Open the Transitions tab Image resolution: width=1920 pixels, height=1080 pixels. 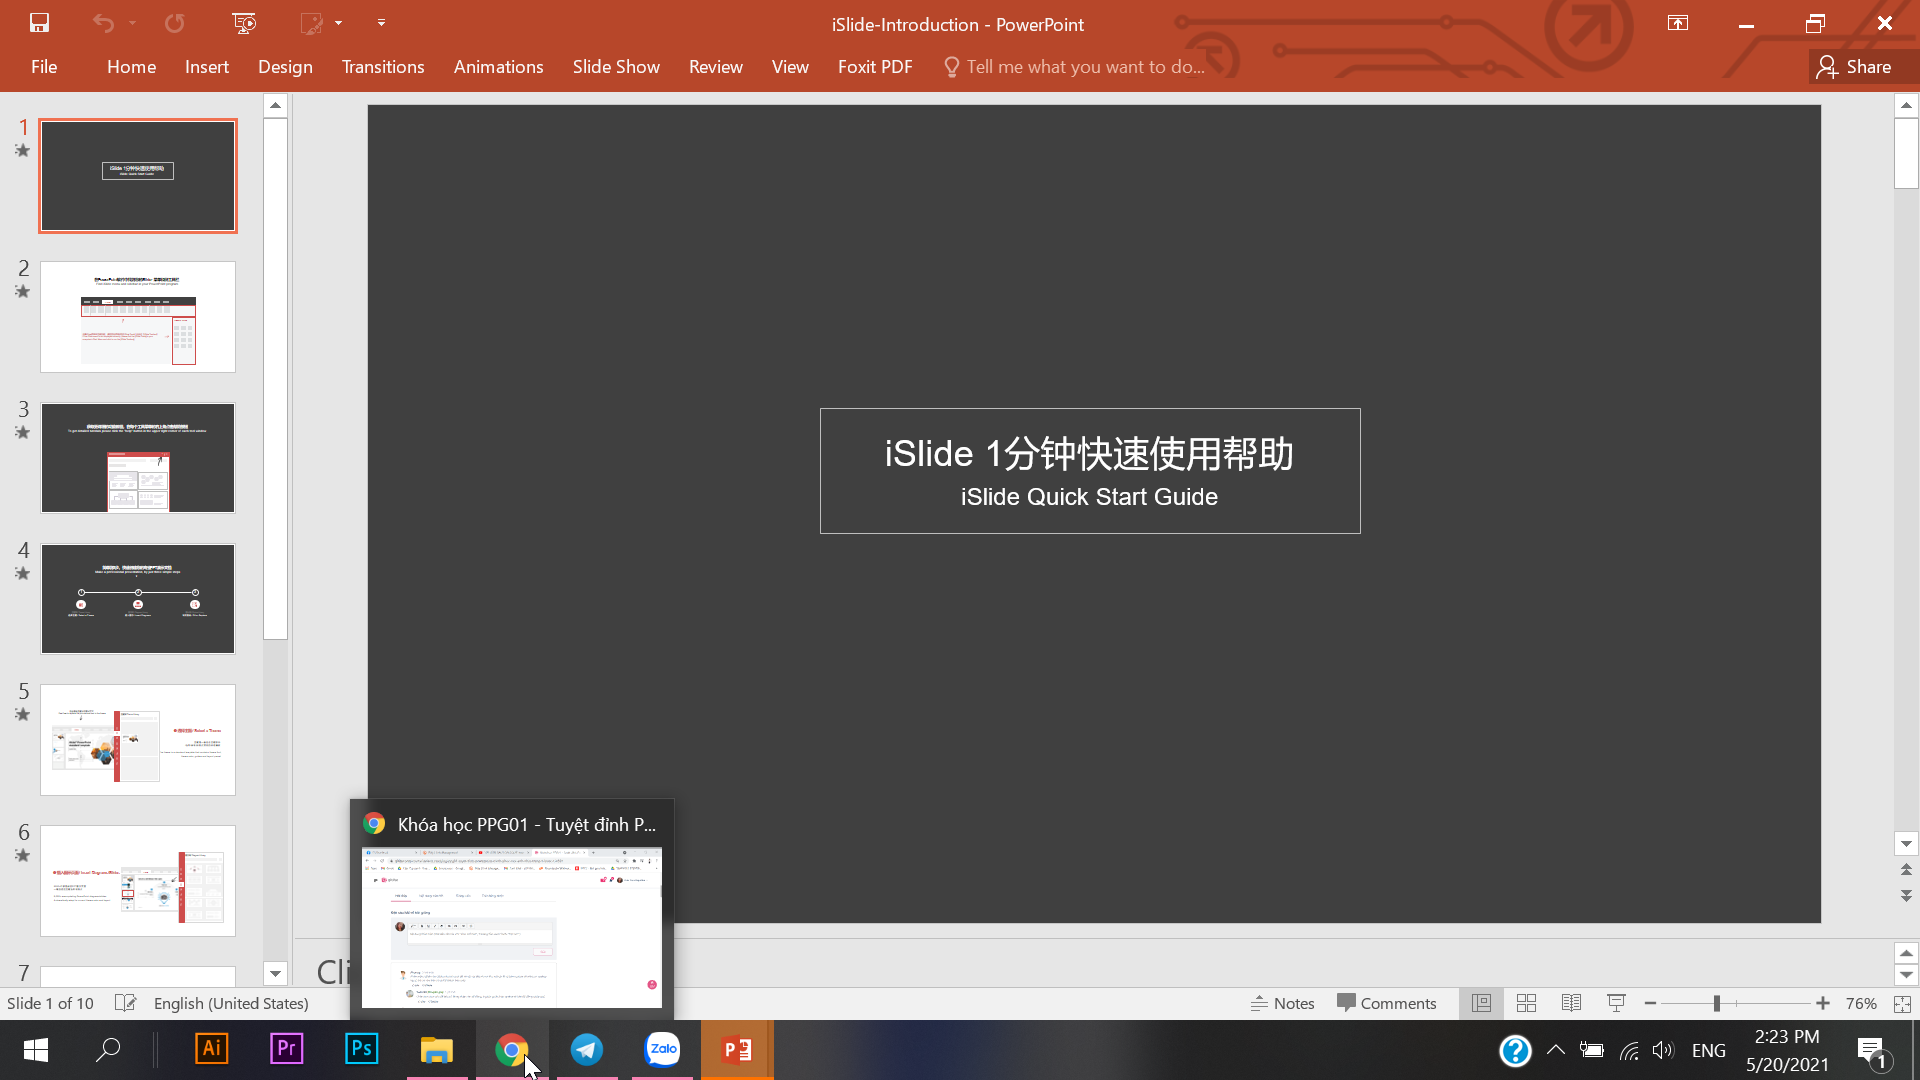383,67
